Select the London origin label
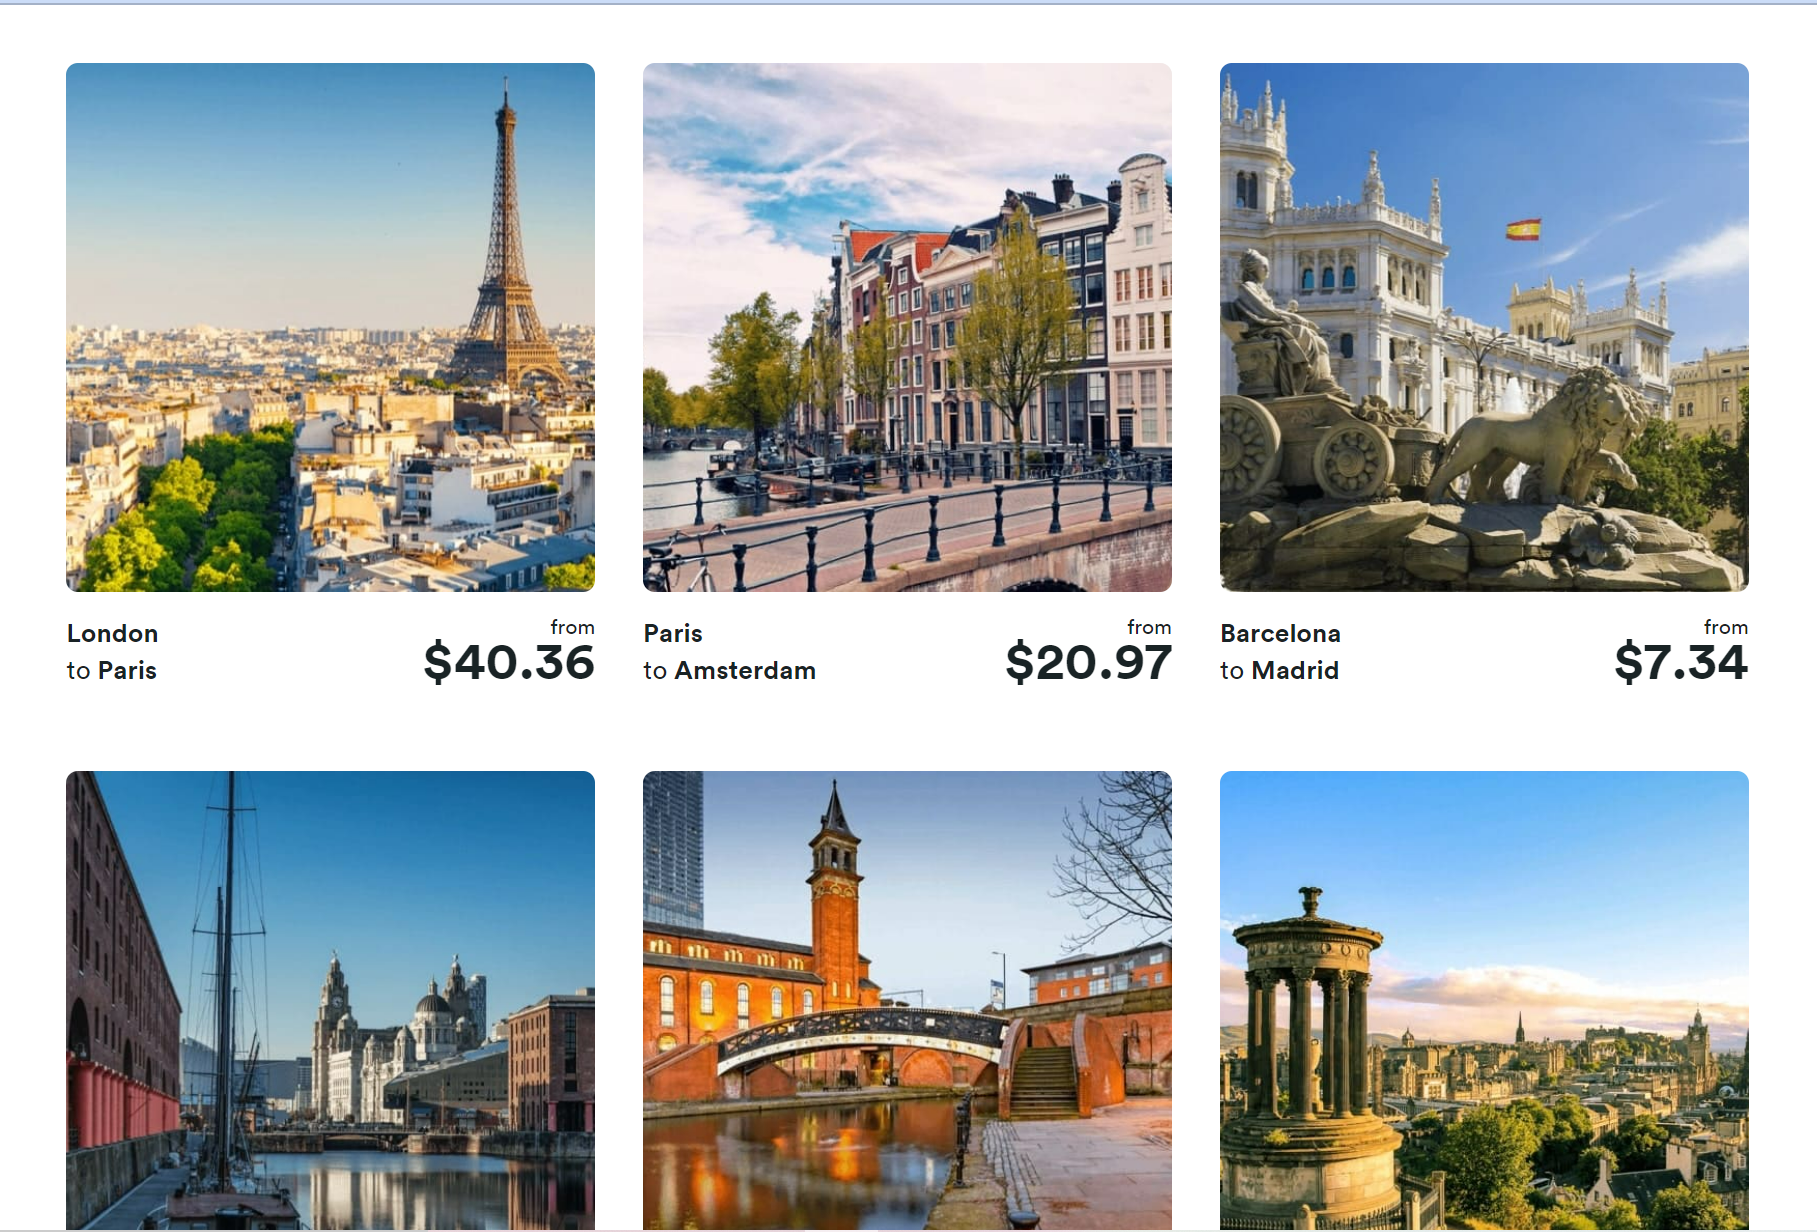The image size is (1817, 1232). [x=113, y=634]
